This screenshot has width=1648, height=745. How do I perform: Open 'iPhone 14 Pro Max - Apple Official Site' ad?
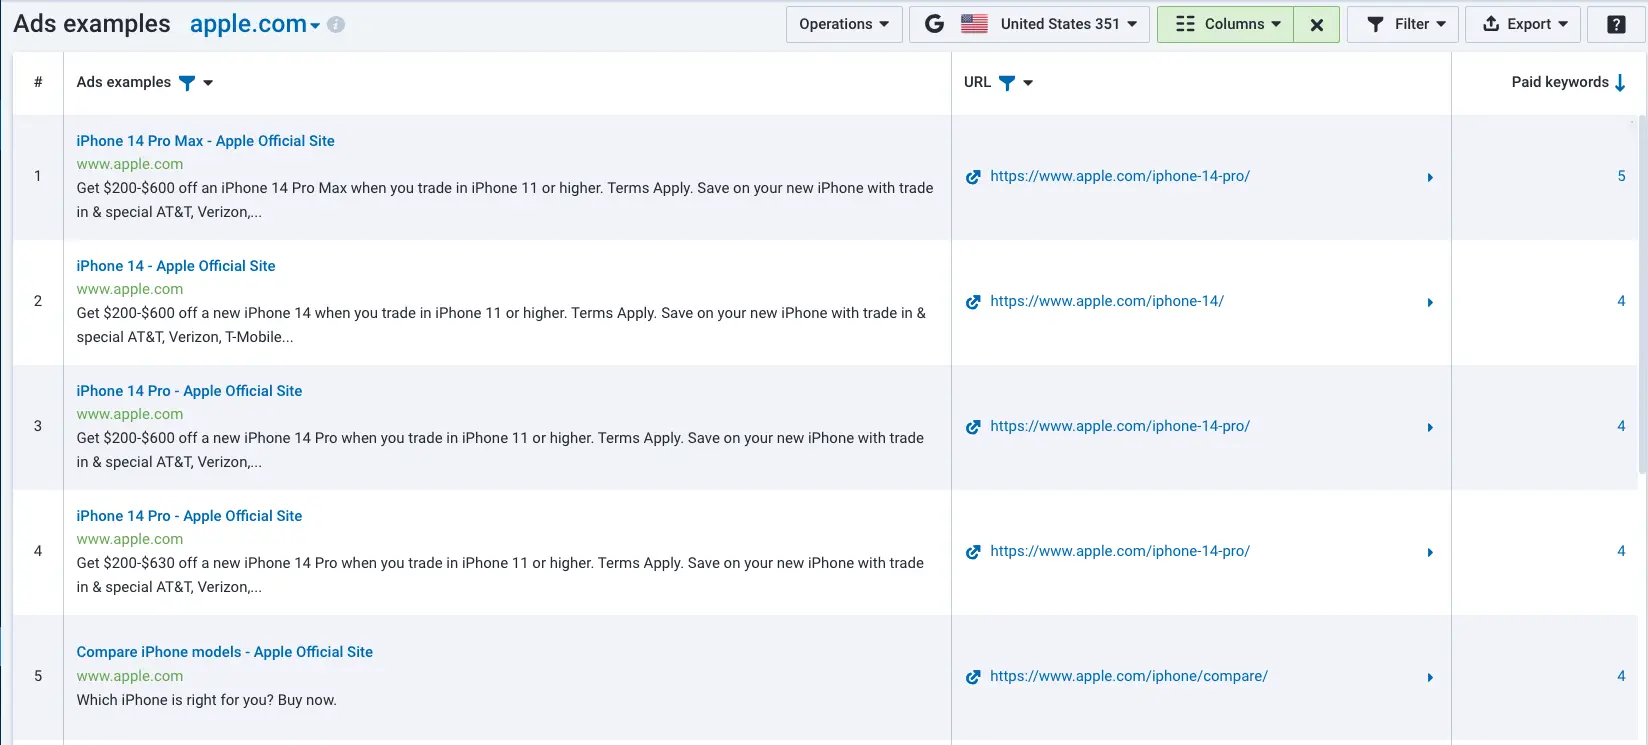tap(205, 141)
